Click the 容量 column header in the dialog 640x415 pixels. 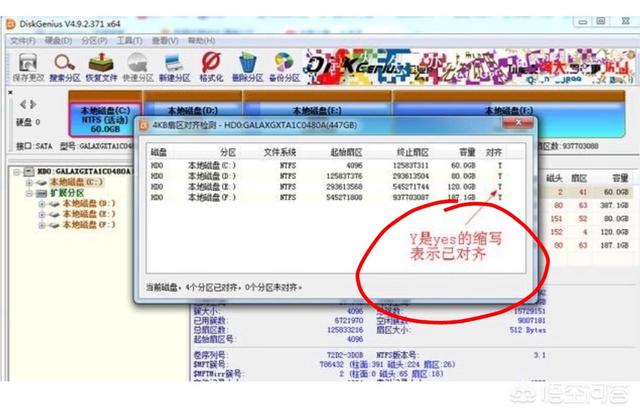click(x=467, y=152)
